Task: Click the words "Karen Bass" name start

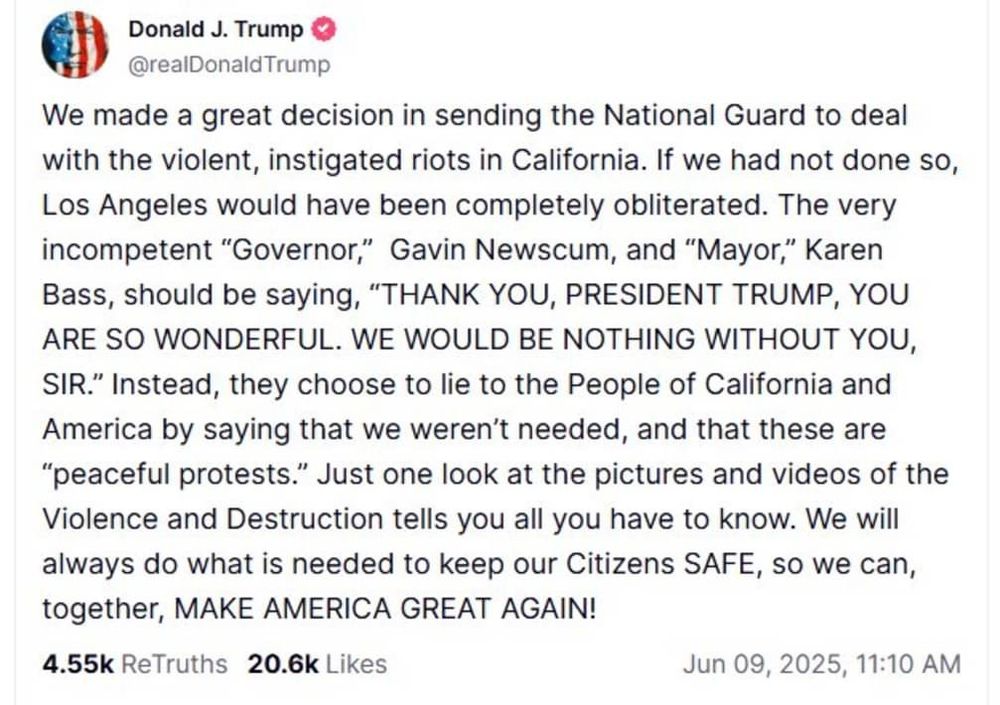Action: [x=844, y=249]
